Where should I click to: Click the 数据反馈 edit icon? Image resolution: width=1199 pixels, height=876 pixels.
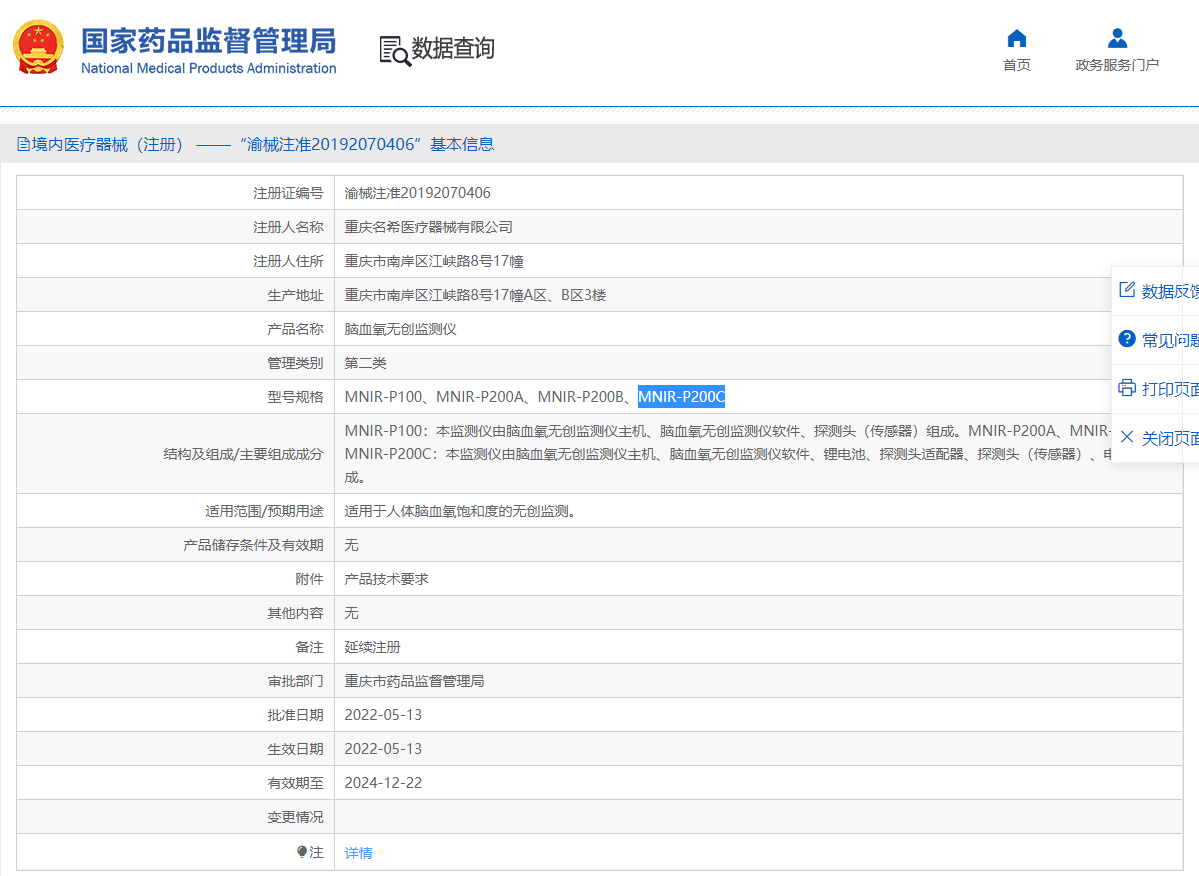1126,290
